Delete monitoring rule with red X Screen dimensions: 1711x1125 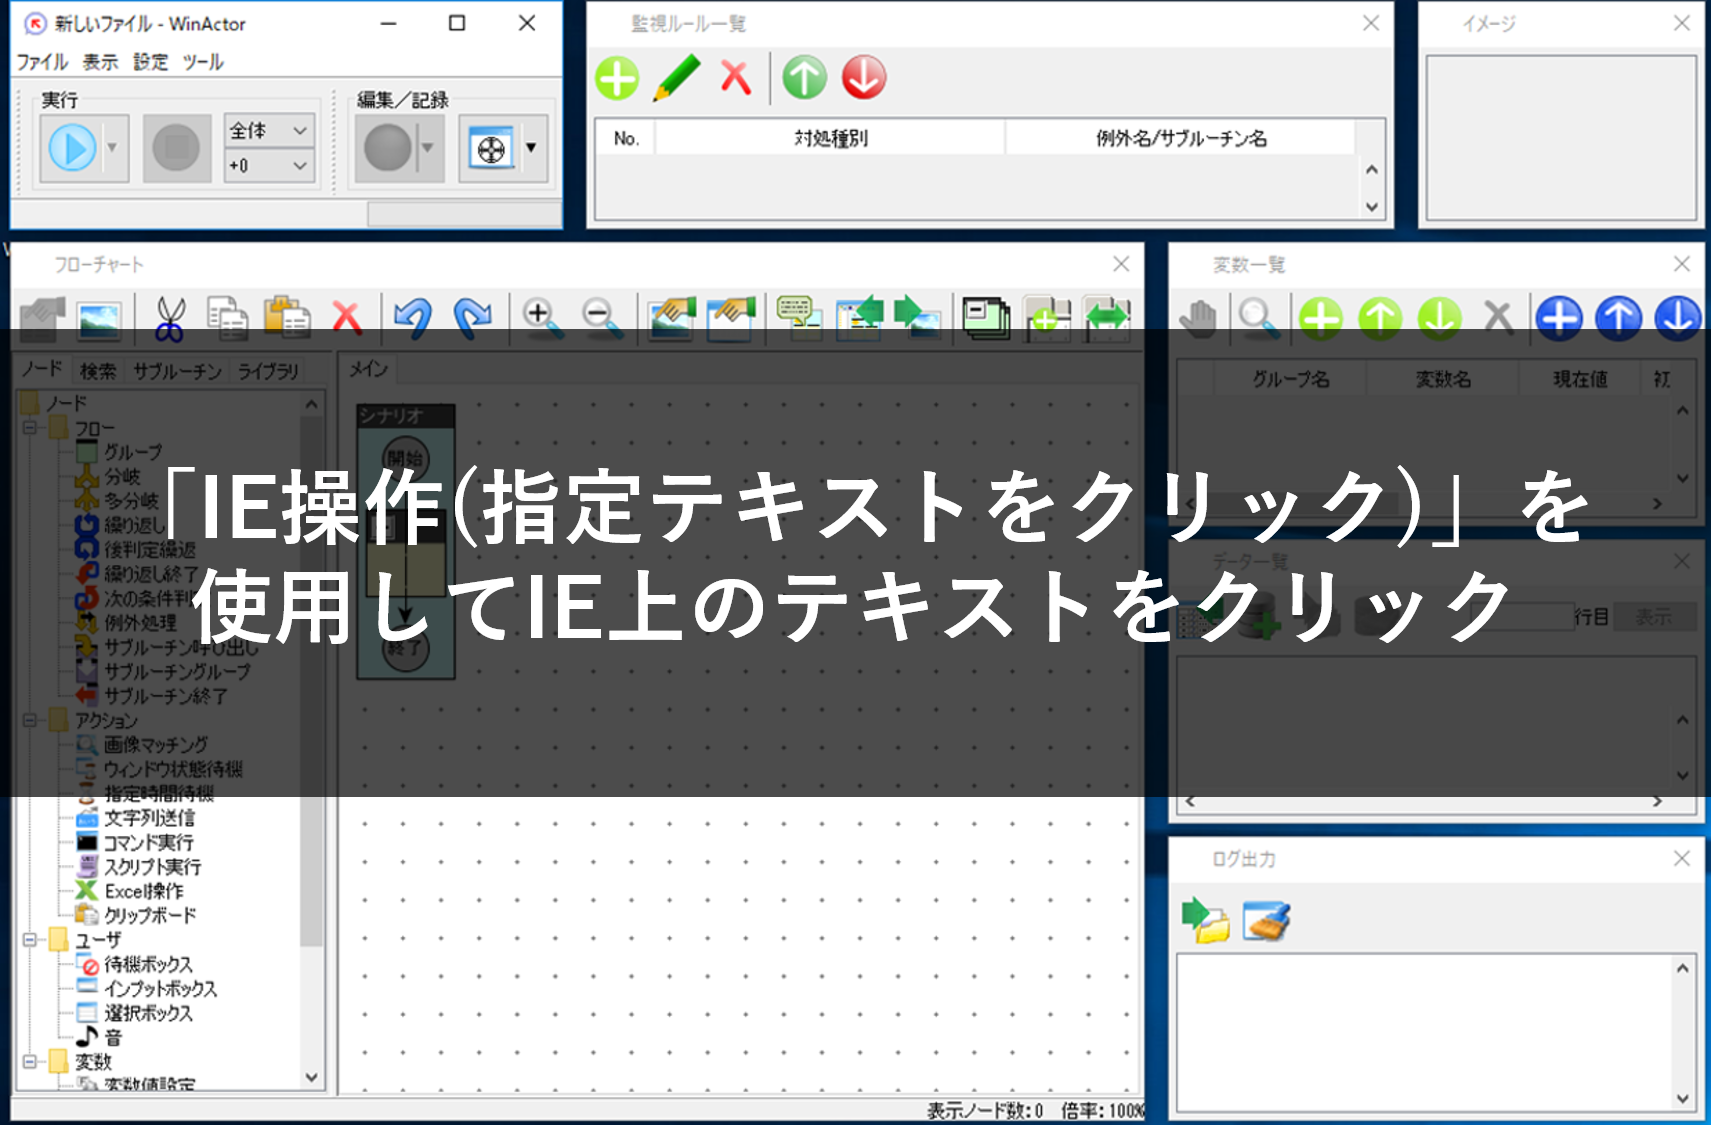(736, 78)
